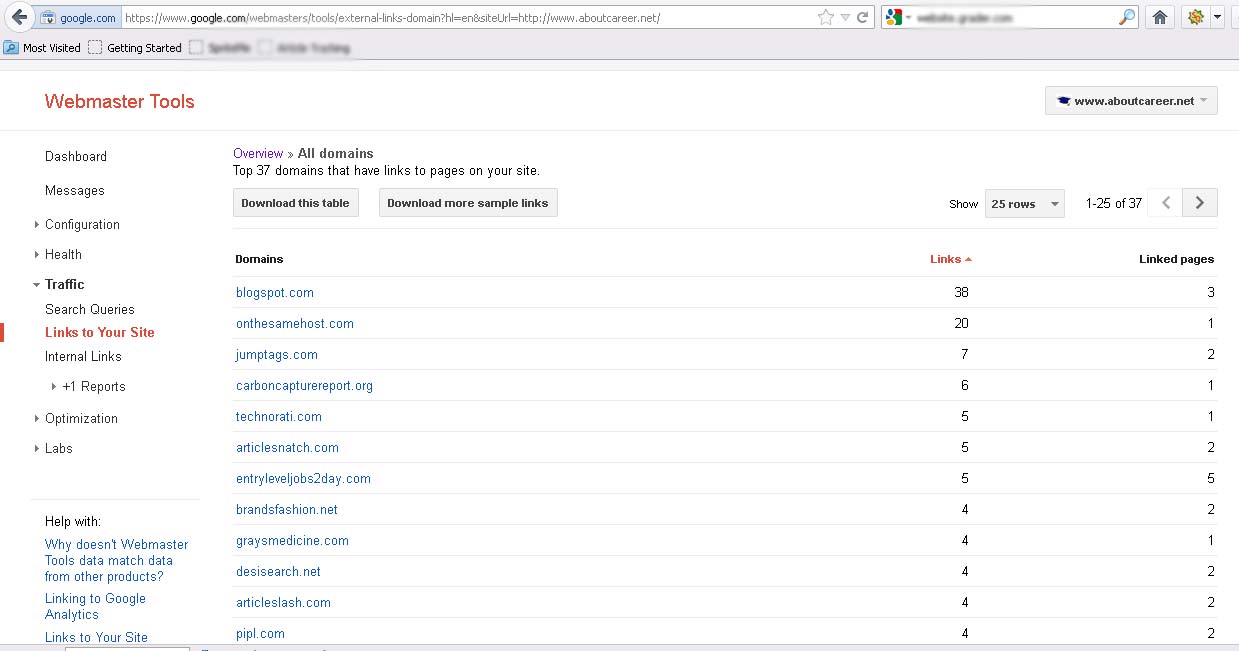Image resolution: width=1239 pixels, height=651 pixels.
Task: Sort by the Domains column header
Action: (259, 259)
